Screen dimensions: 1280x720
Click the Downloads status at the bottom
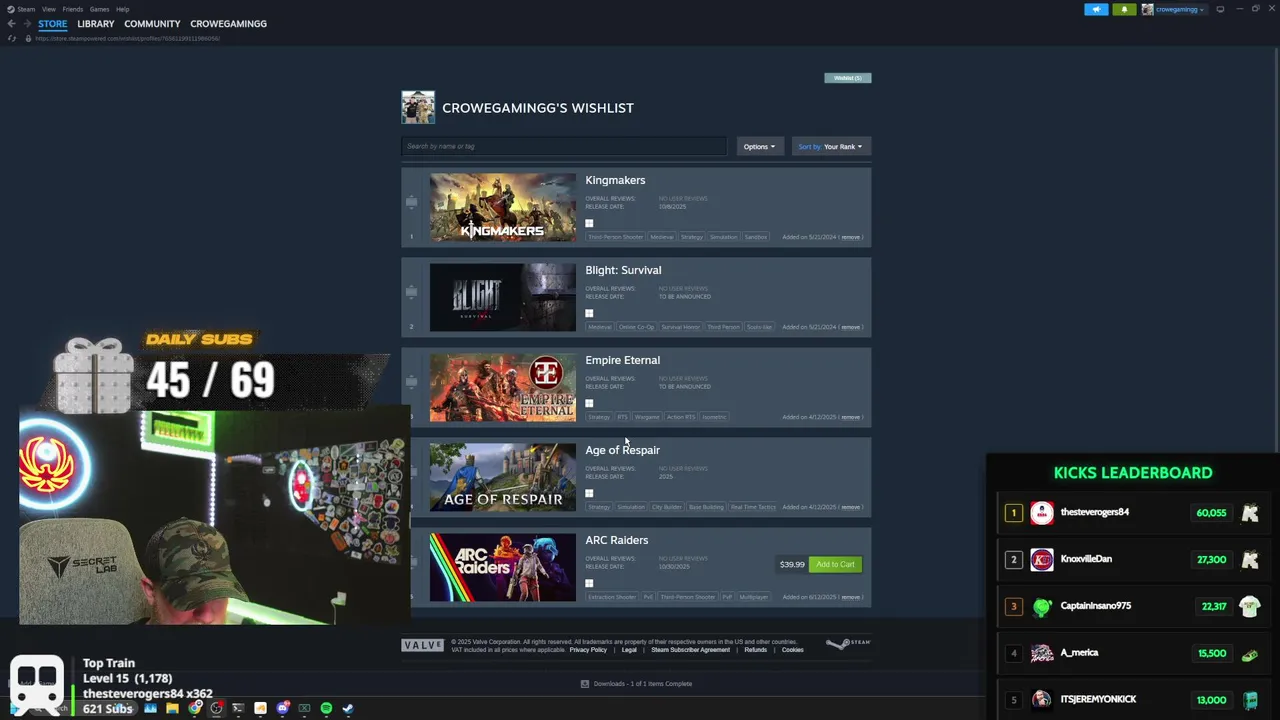(x=636, y=684)
